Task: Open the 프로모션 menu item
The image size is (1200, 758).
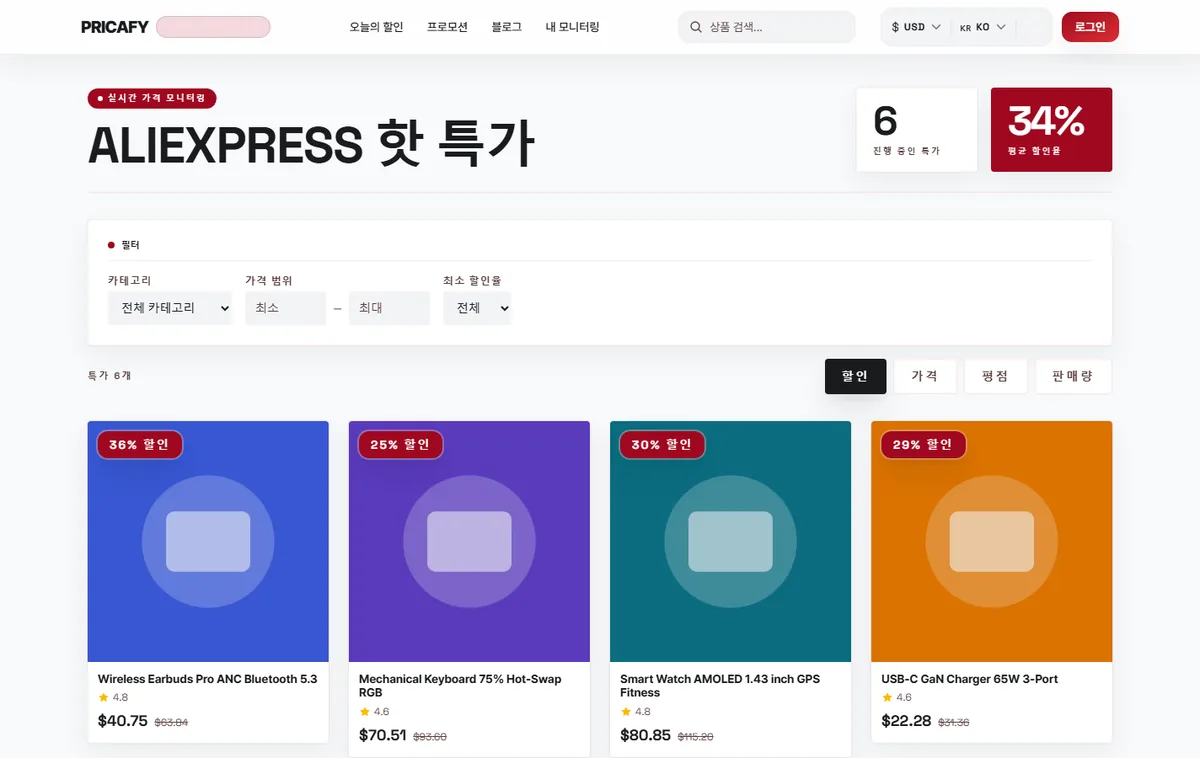Action: 447,27
